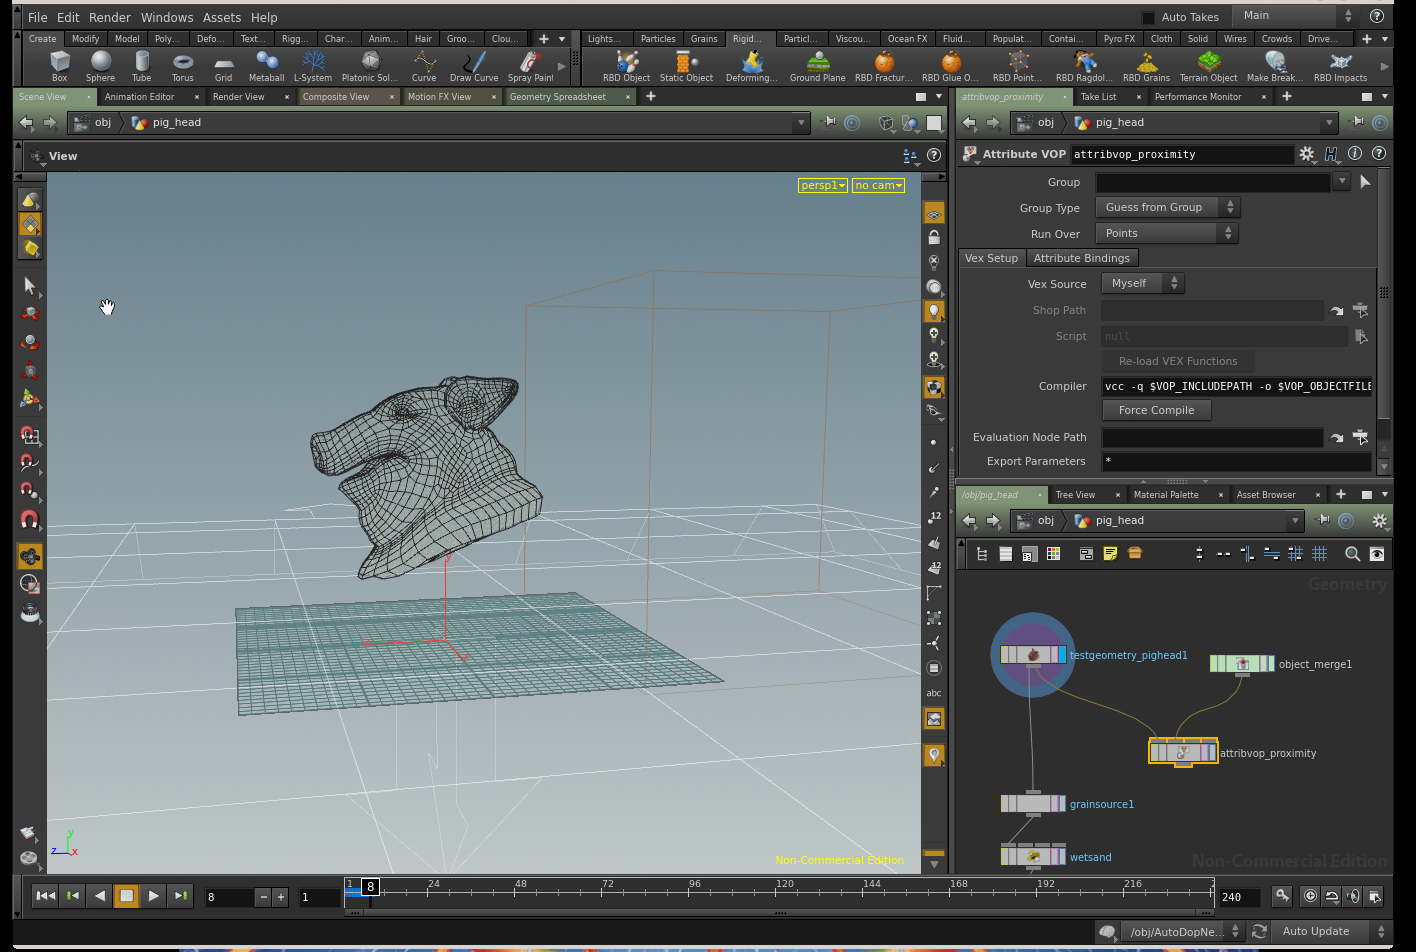Toggle the Auto Takes checkbox
Screen dimensions: 1416x952
[1148, 18]
